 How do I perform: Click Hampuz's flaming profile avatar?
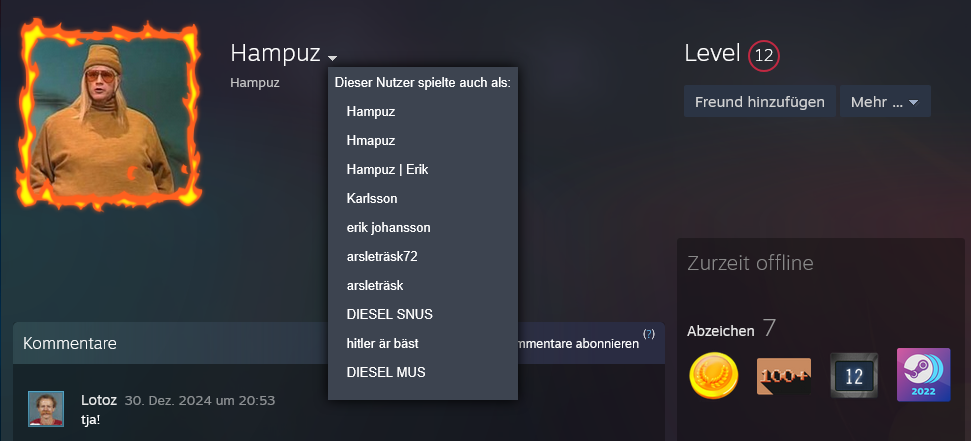(111, 115)
